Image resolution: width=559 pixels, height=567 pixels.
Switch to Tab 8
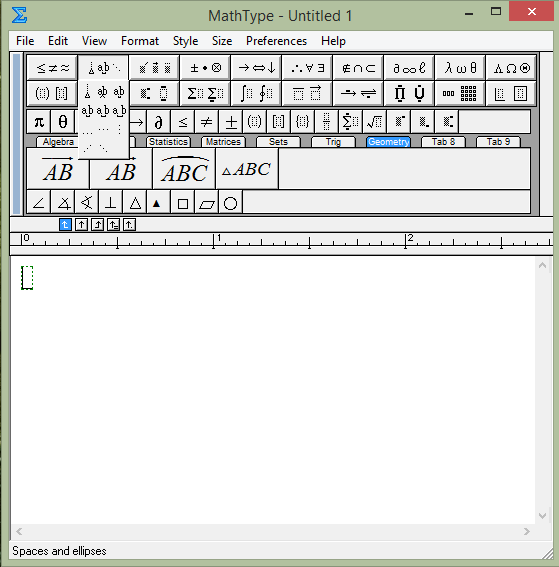443,142
